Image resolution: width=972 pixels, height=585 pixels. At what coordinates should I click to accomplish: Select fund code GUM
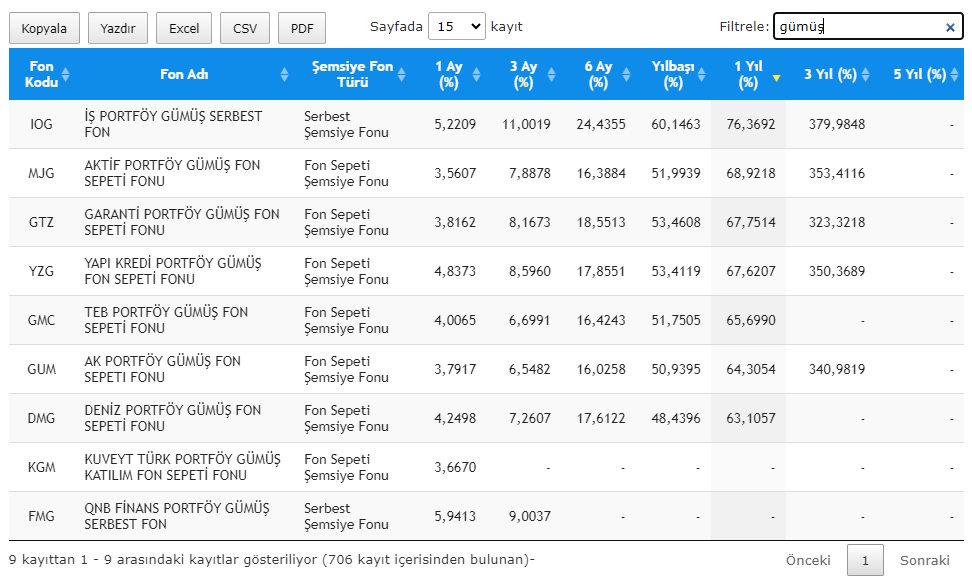(x=42, y=369)
